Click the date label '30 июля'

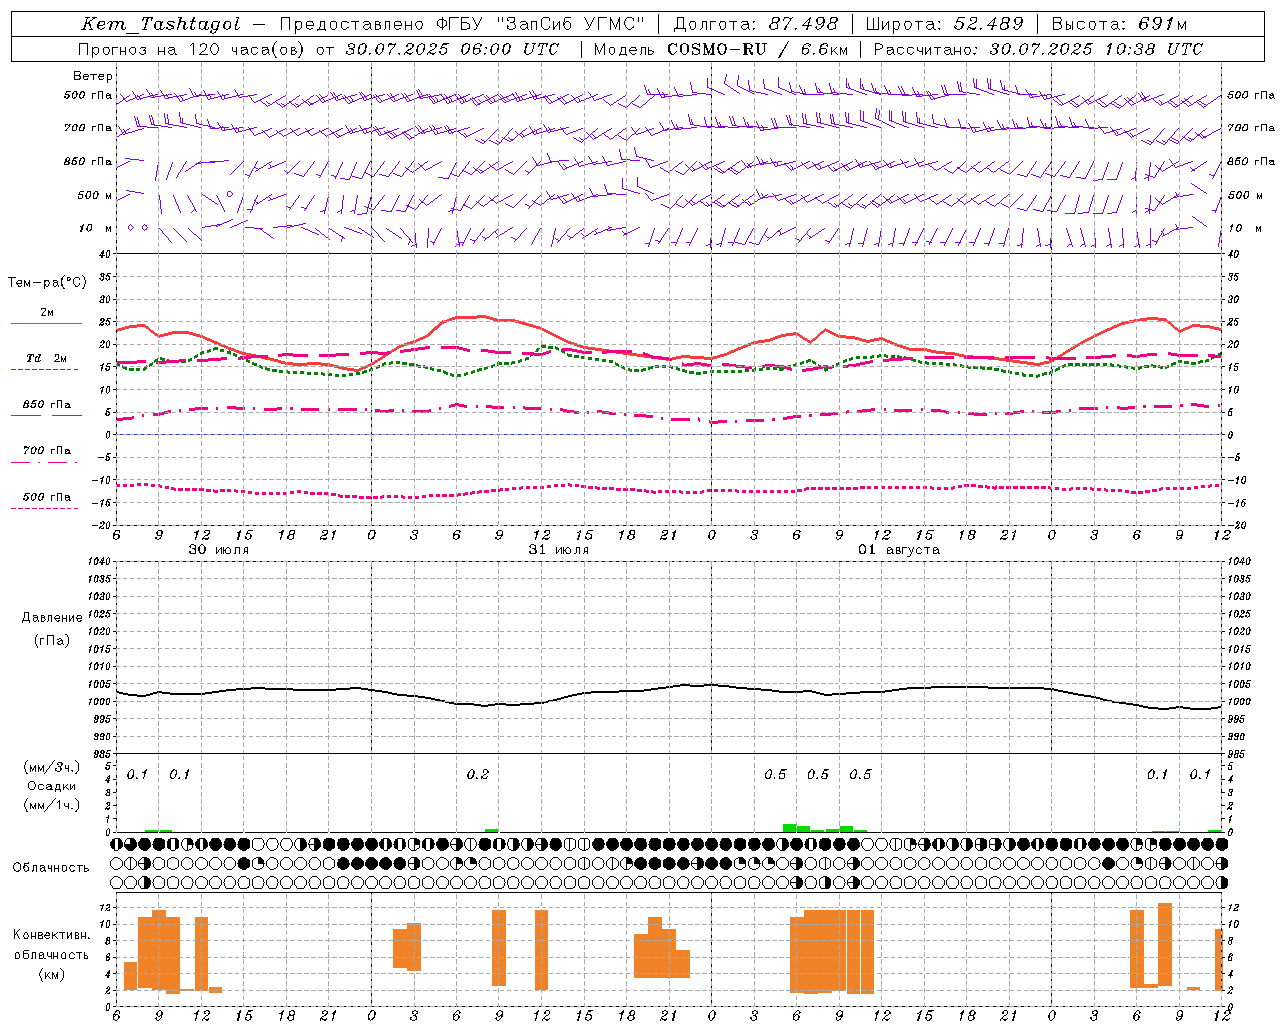click(x=219, y=550)
